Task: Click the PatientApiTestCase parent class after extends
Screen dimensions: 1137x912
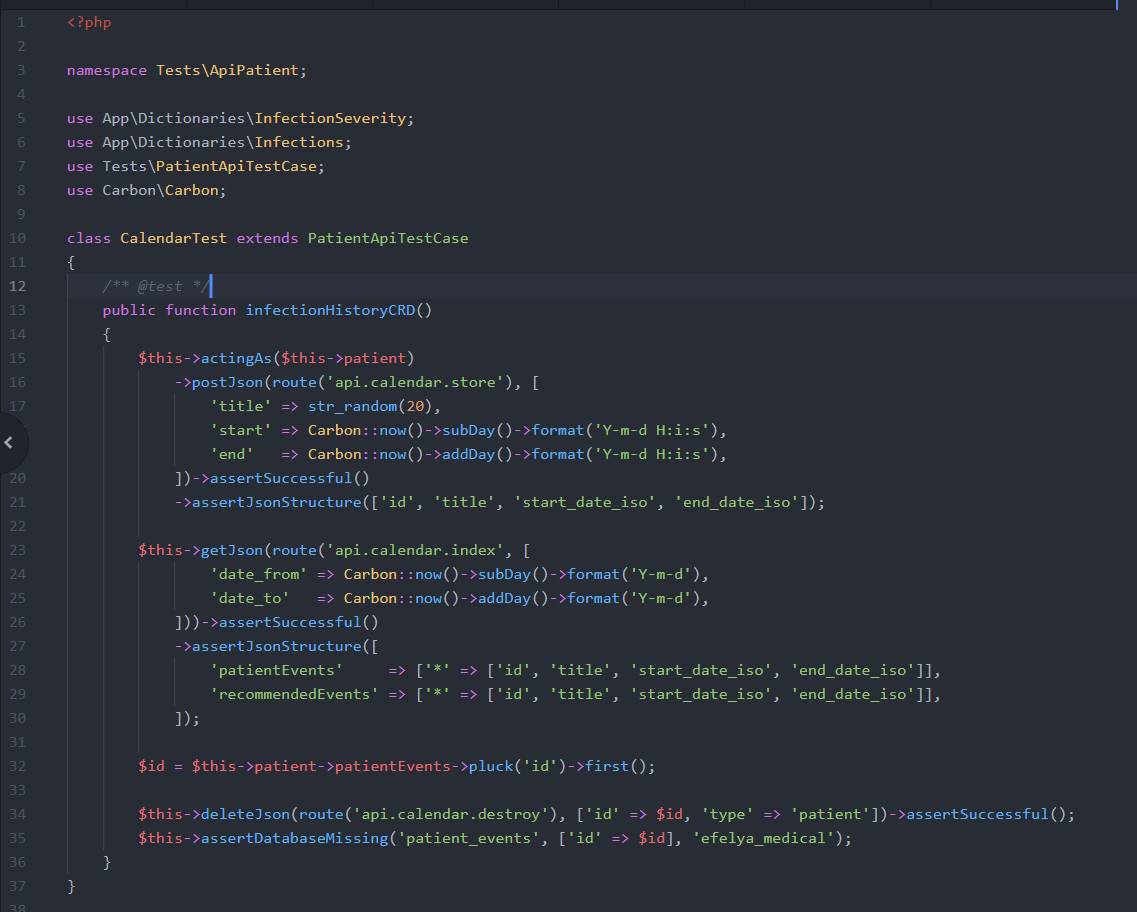Action: 387,238
